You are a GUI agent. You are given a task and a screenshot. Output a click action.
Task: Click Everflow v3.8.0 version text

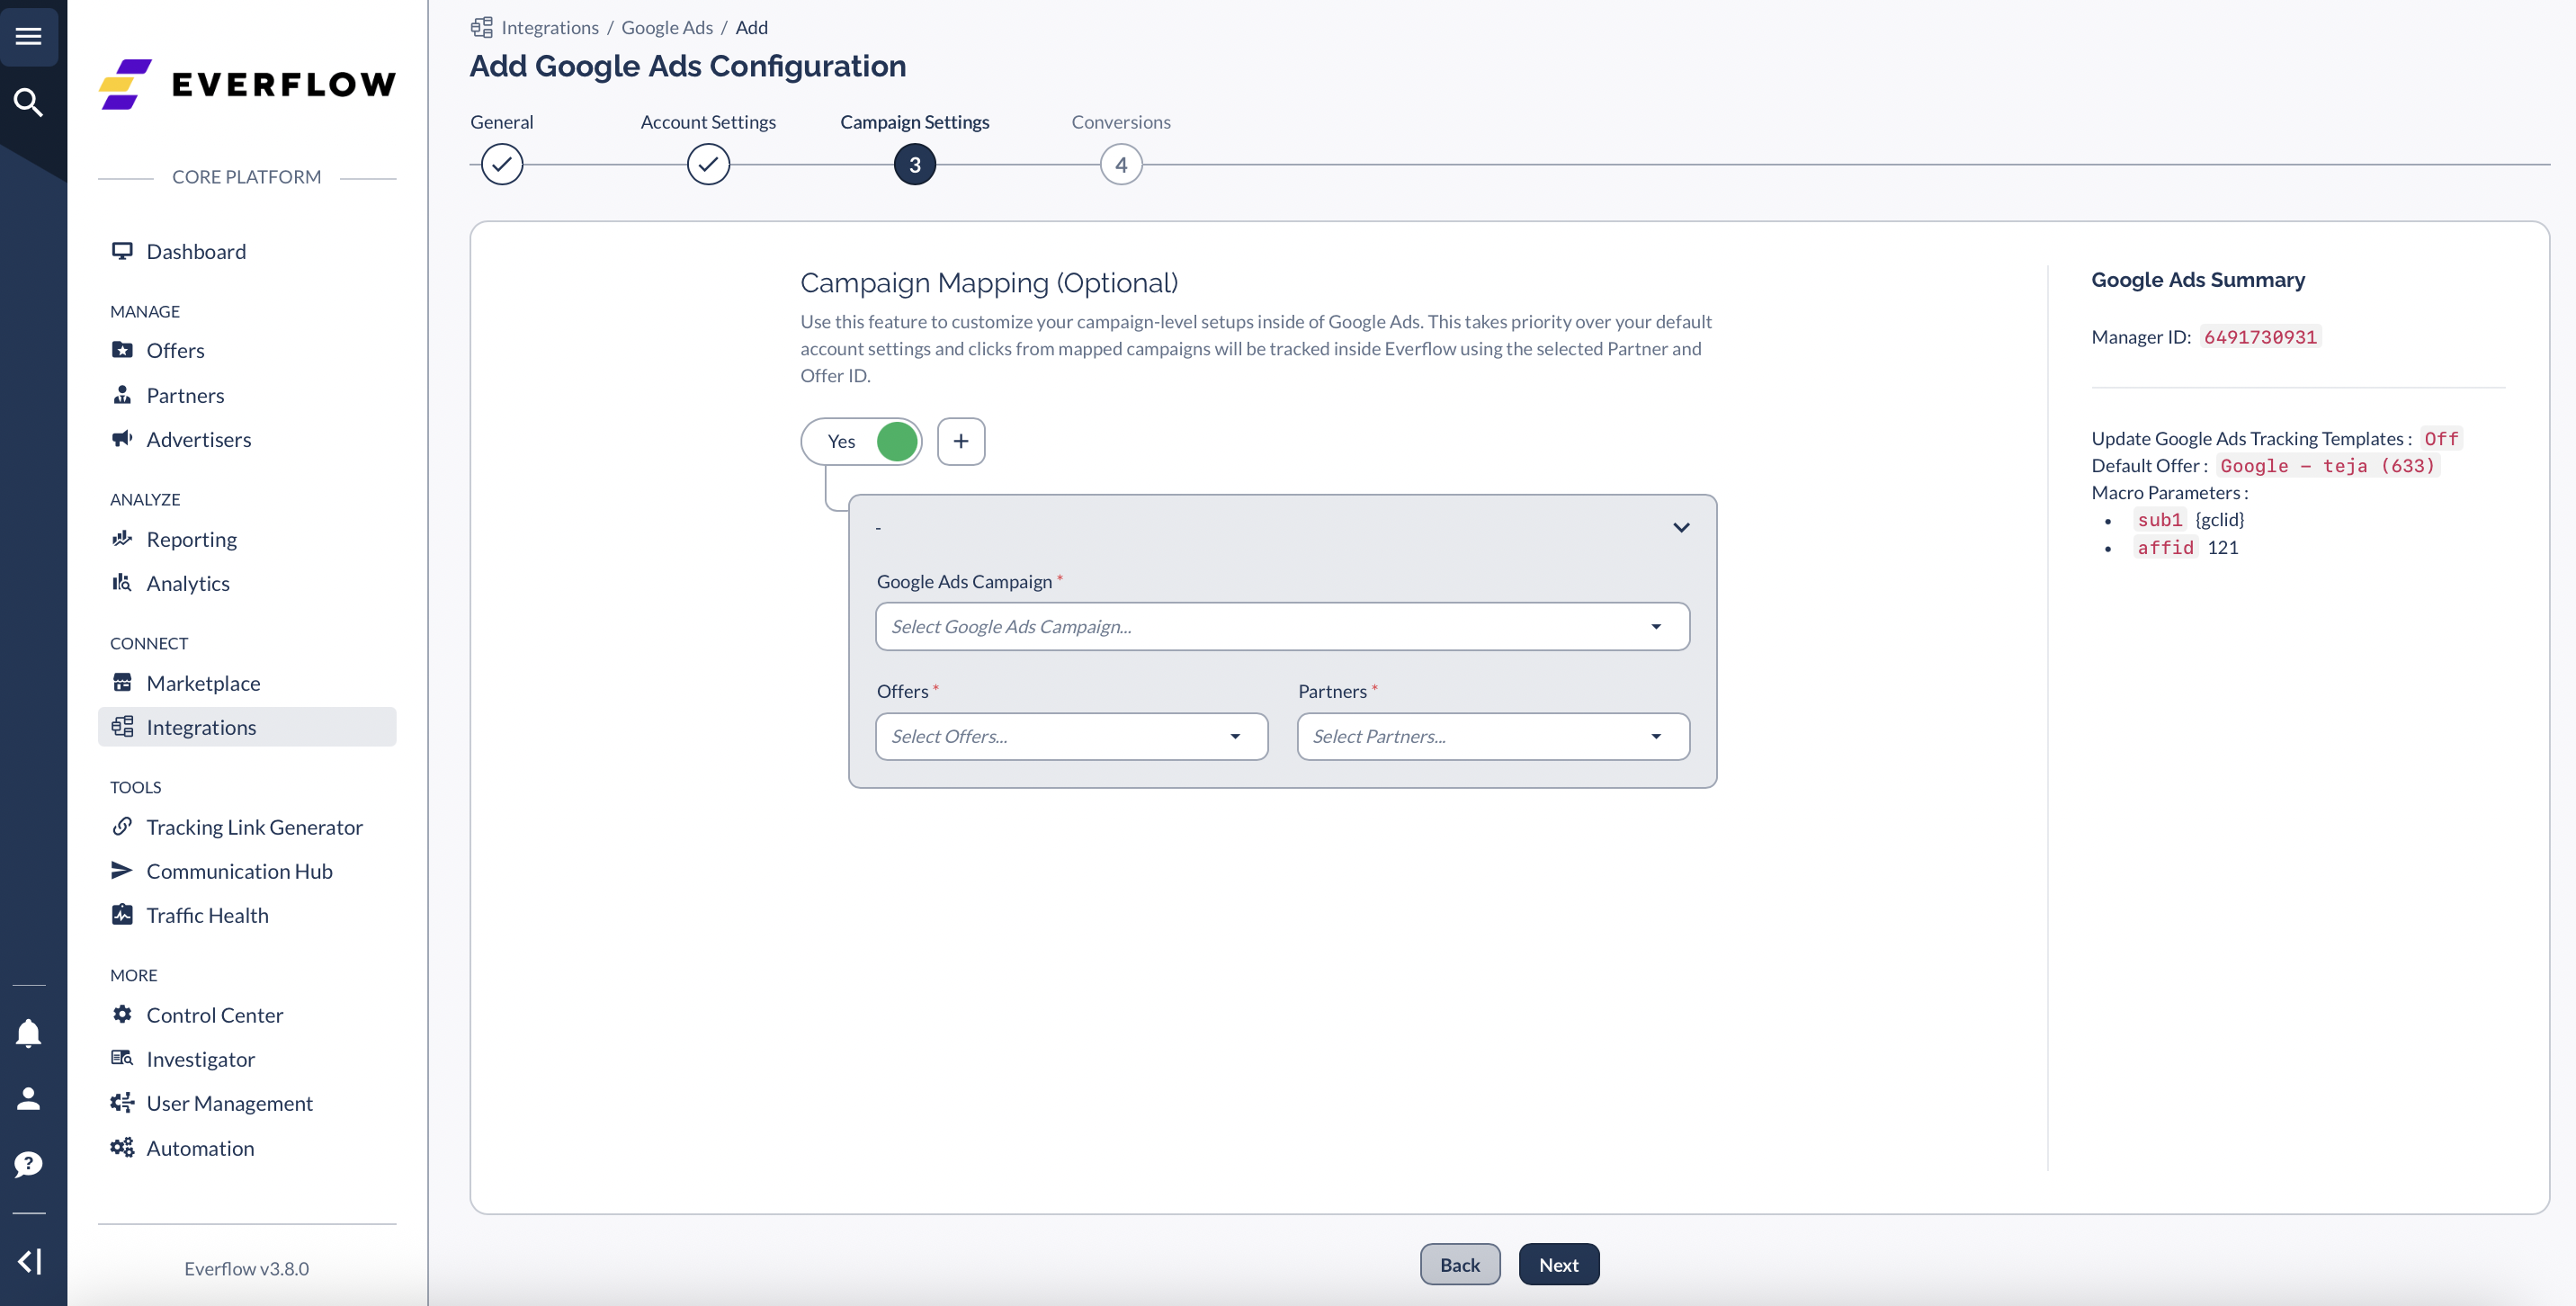pos(247,1268)
